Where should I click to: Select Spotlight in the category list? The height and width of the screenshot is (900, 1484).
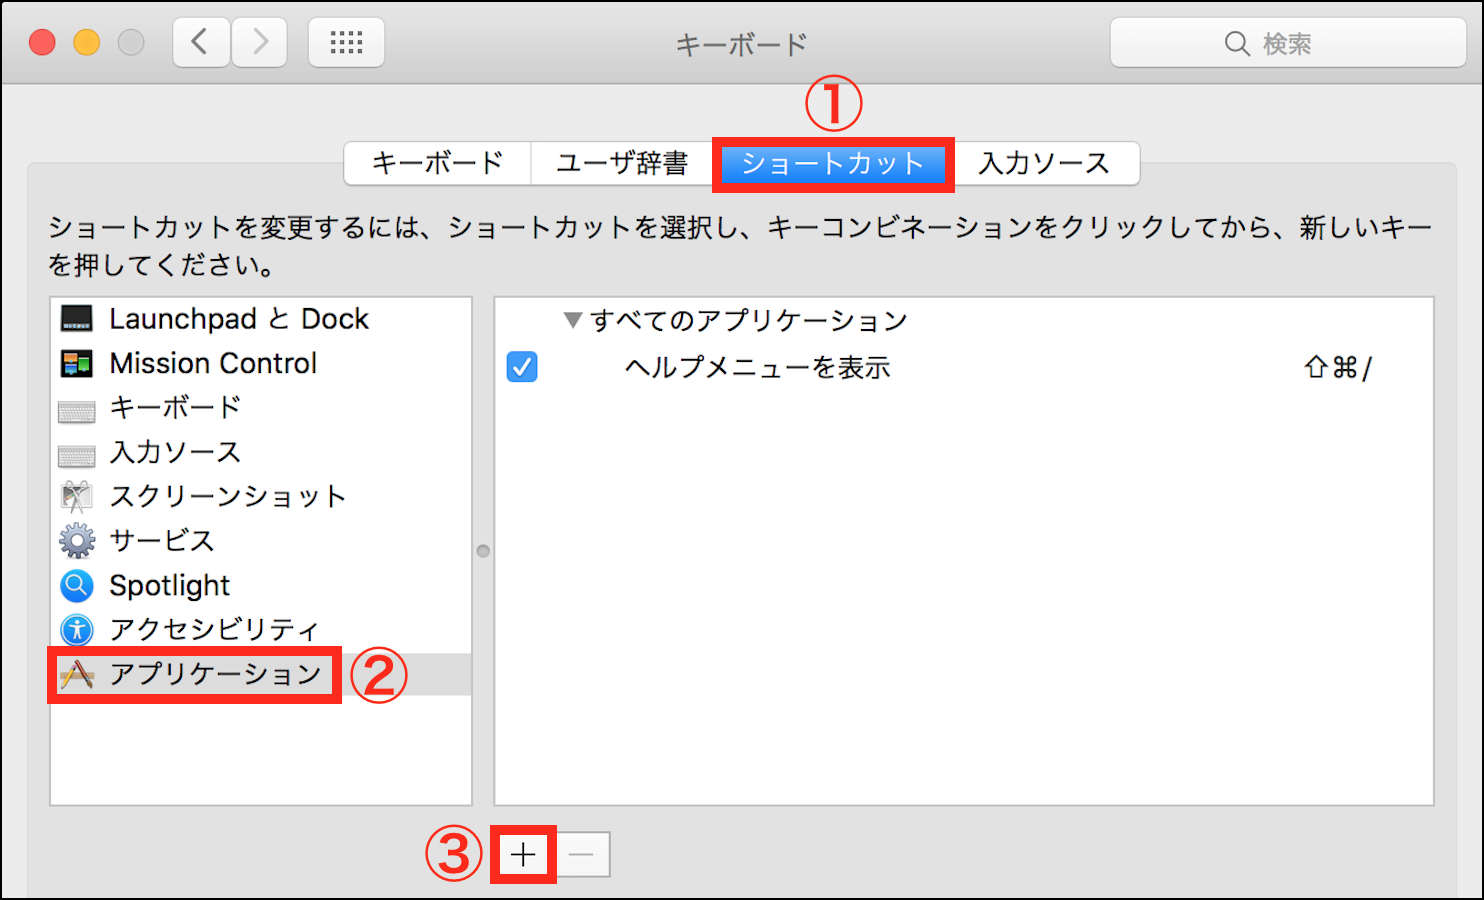261,585
